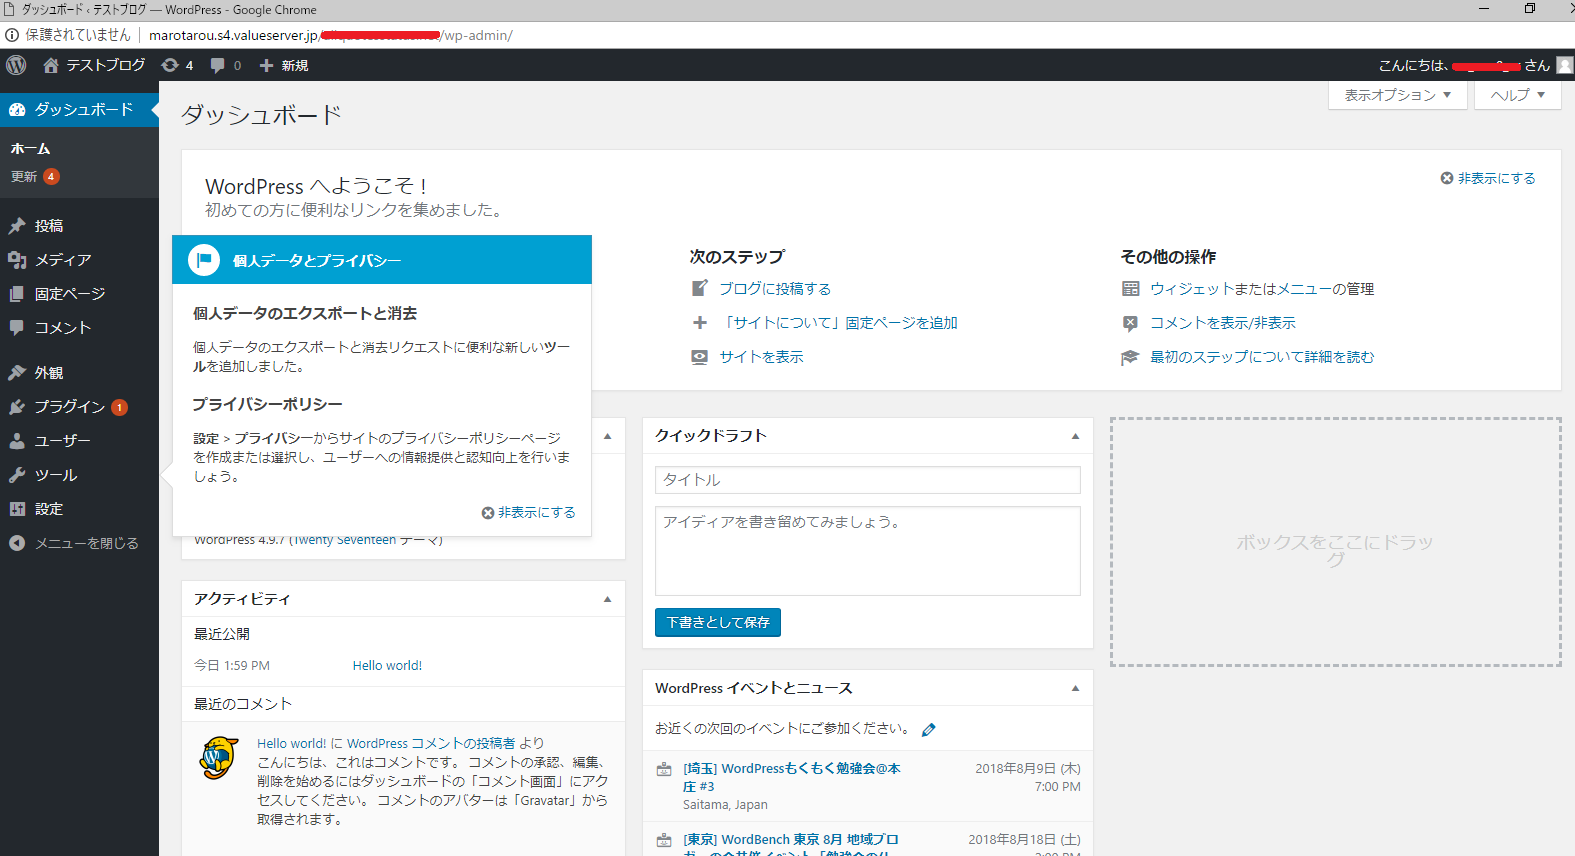Open the 表示オプション dropdown

click(1398, 95)
